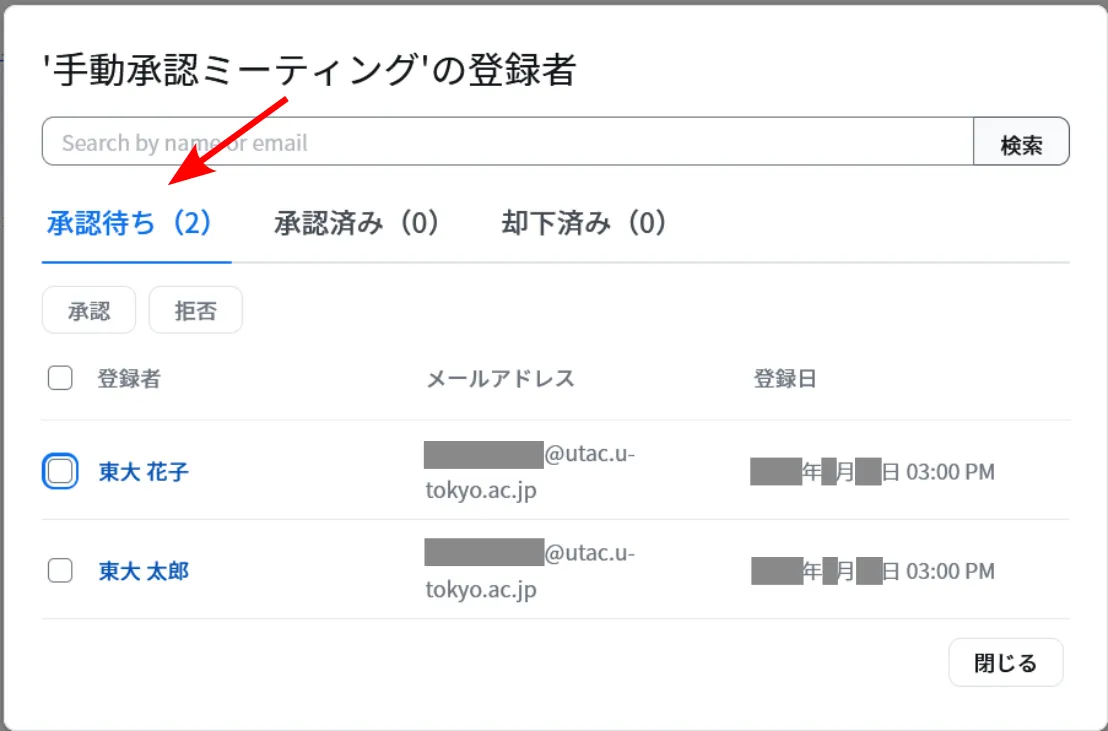Open the 承認済み (0) tab
The image size is (1108, 731).
[x=357, y=223]
